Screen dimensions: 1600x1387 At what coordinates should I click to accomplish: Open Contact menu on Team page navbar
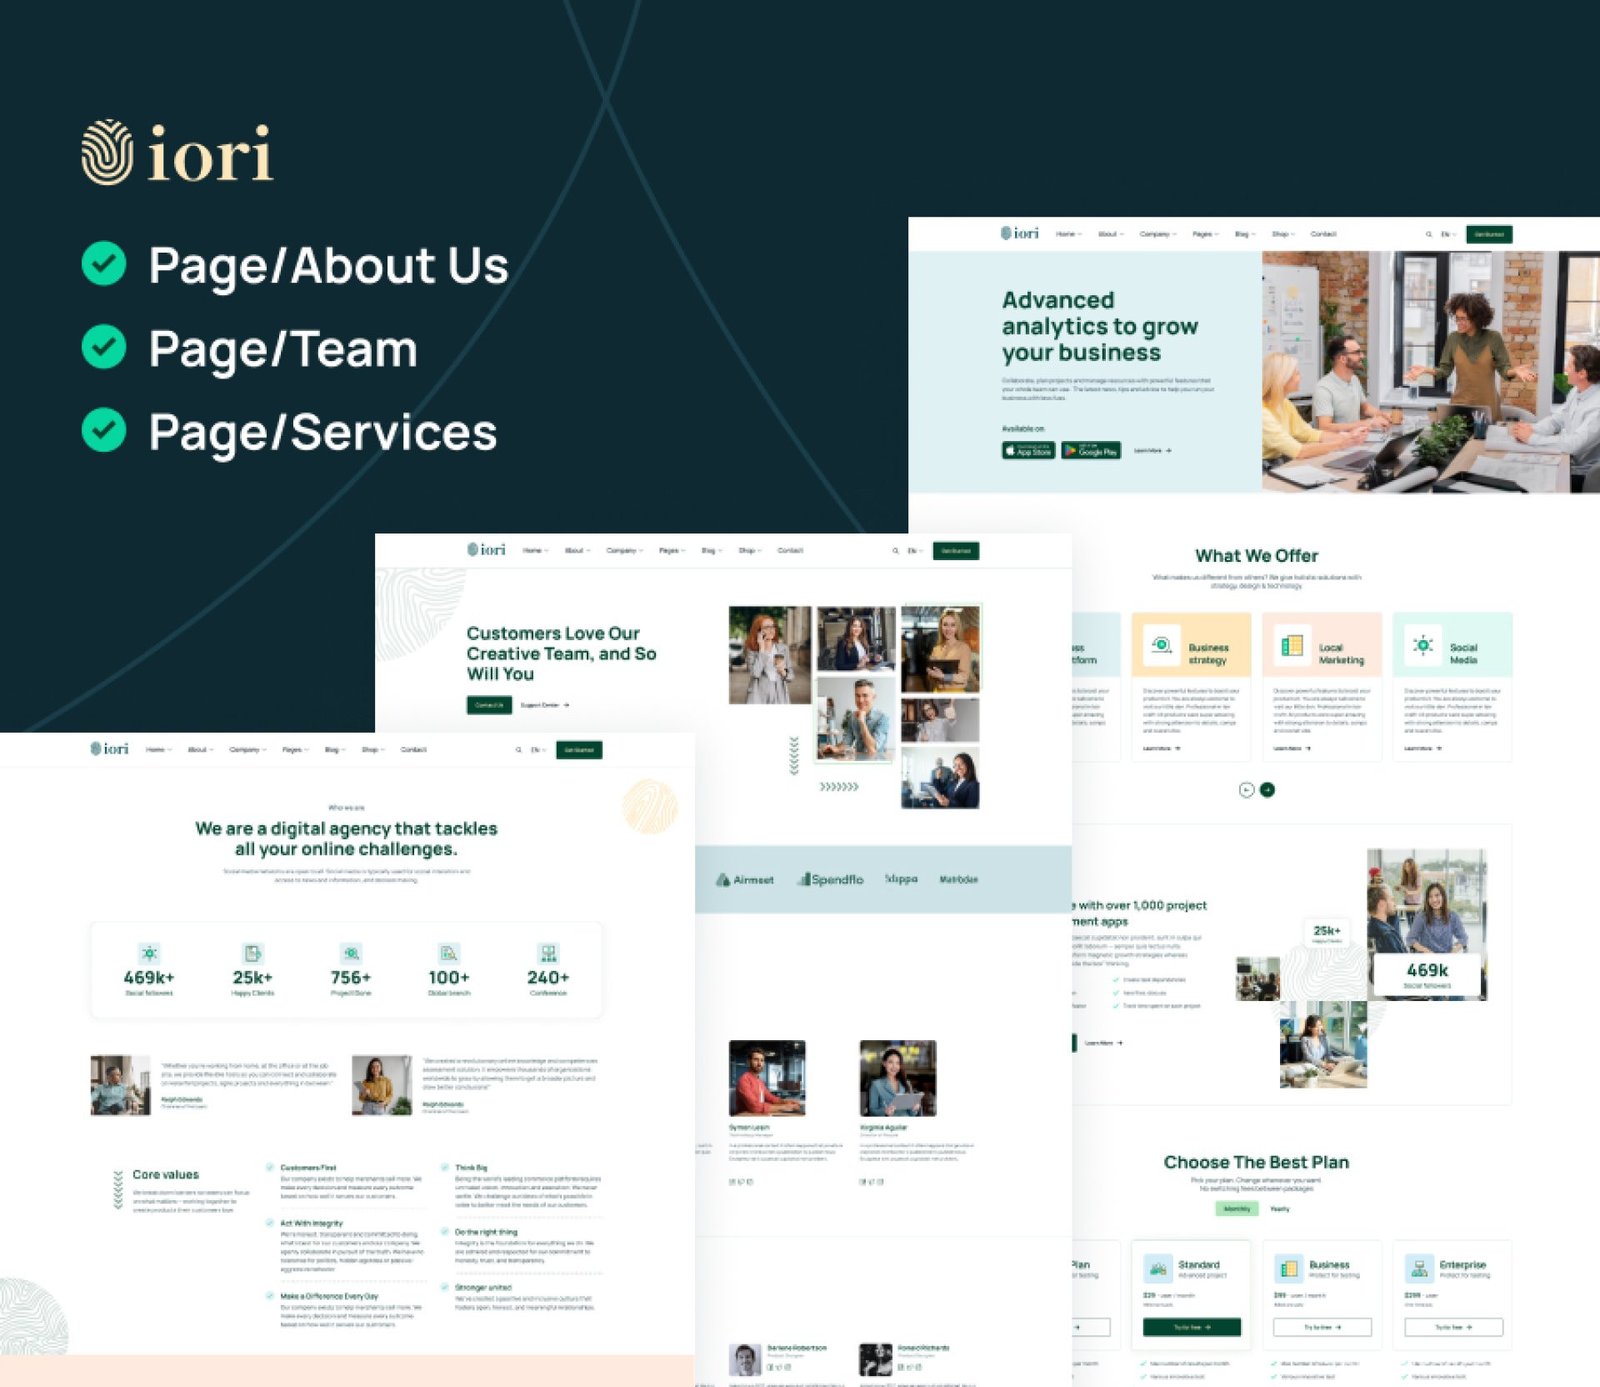pos(790,551)
